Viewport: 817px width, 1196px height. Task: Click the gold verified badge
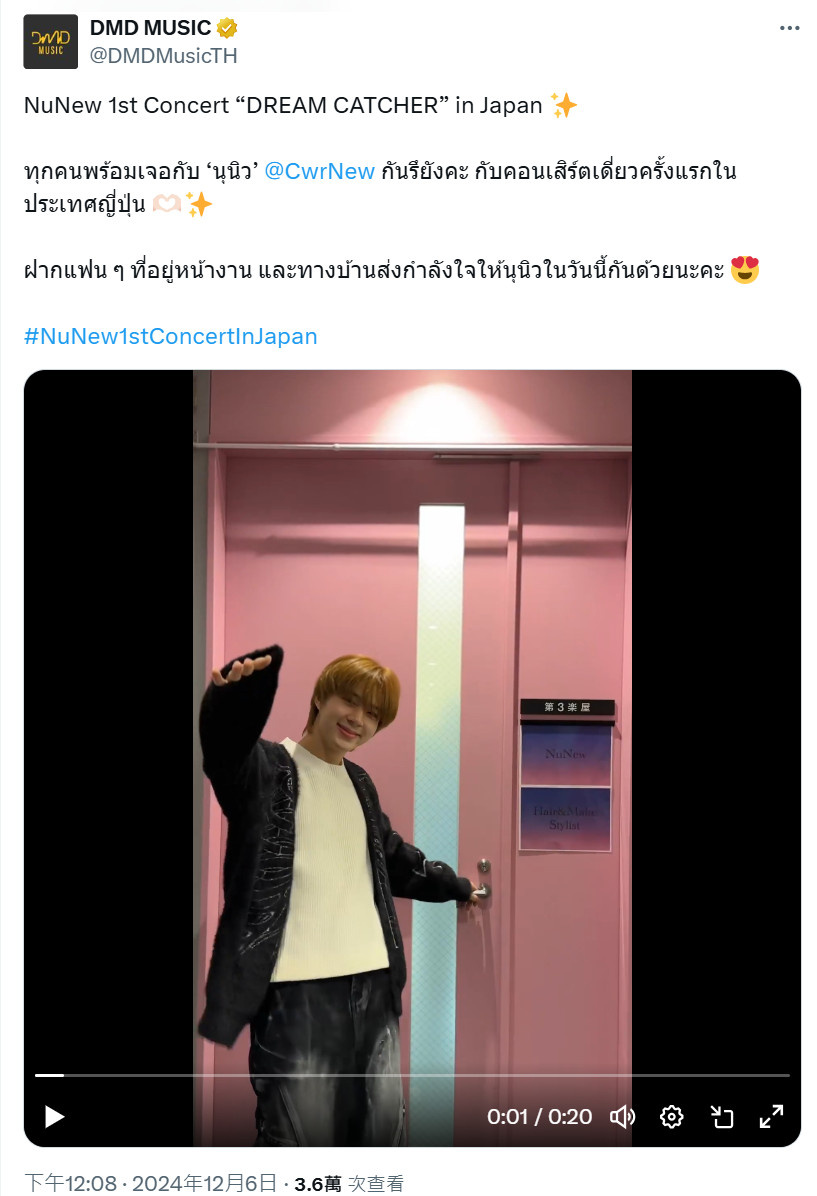click(227, 28)
